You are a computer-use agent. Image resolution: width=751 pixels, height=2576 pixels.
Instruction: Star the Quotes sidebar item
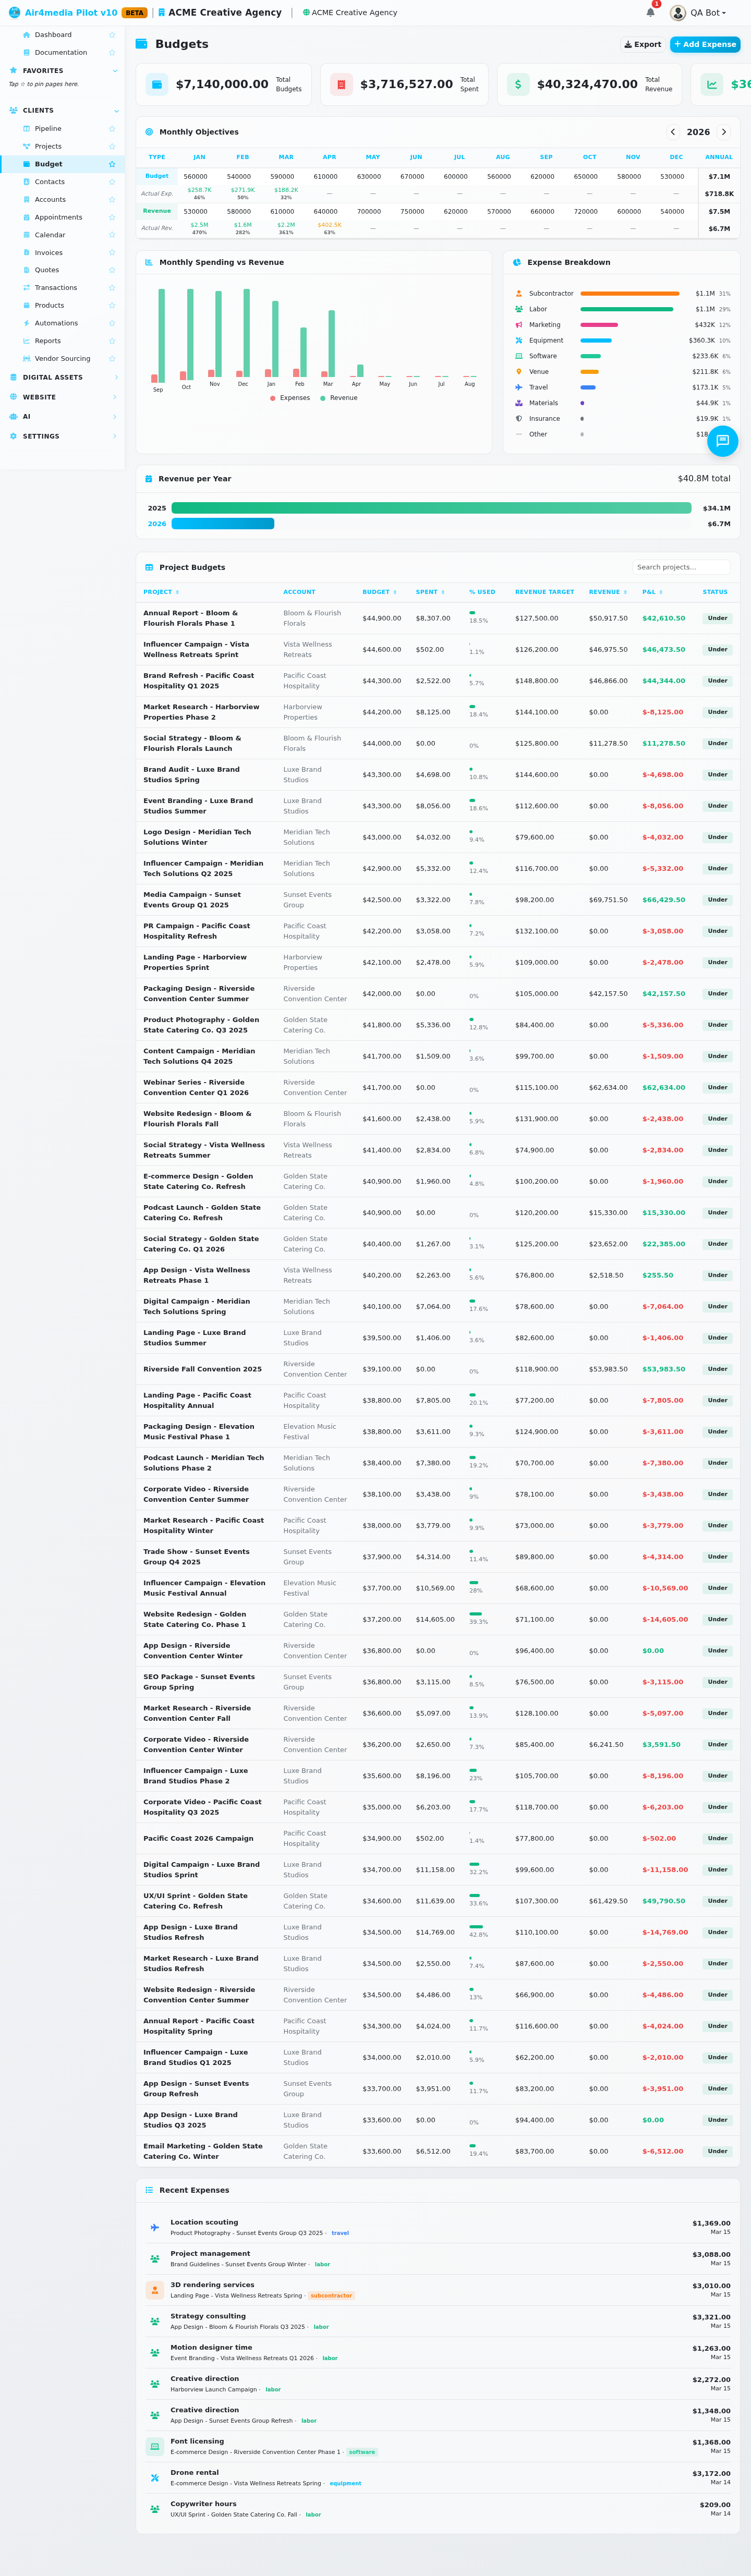(x=112, y=270)
